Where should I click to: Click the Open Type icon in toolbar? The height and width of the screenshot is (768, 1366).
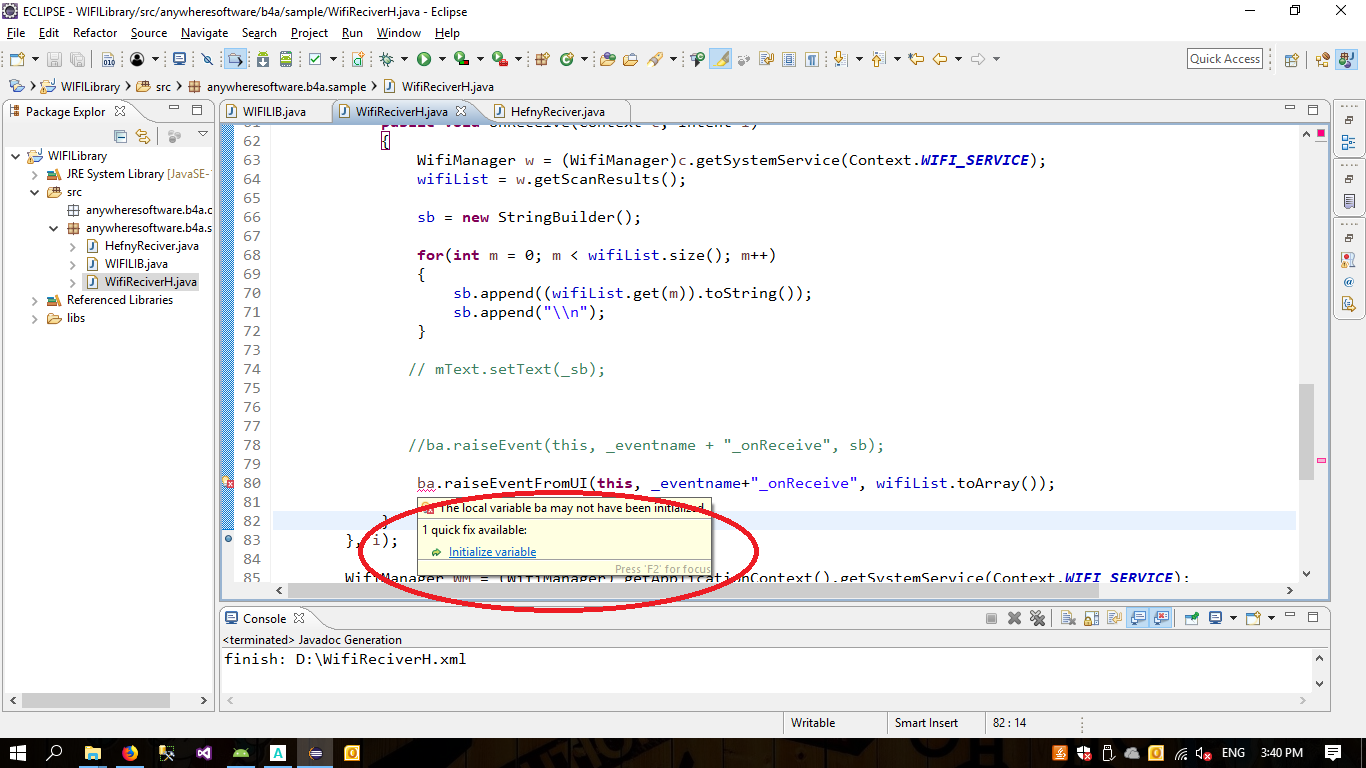608,59
